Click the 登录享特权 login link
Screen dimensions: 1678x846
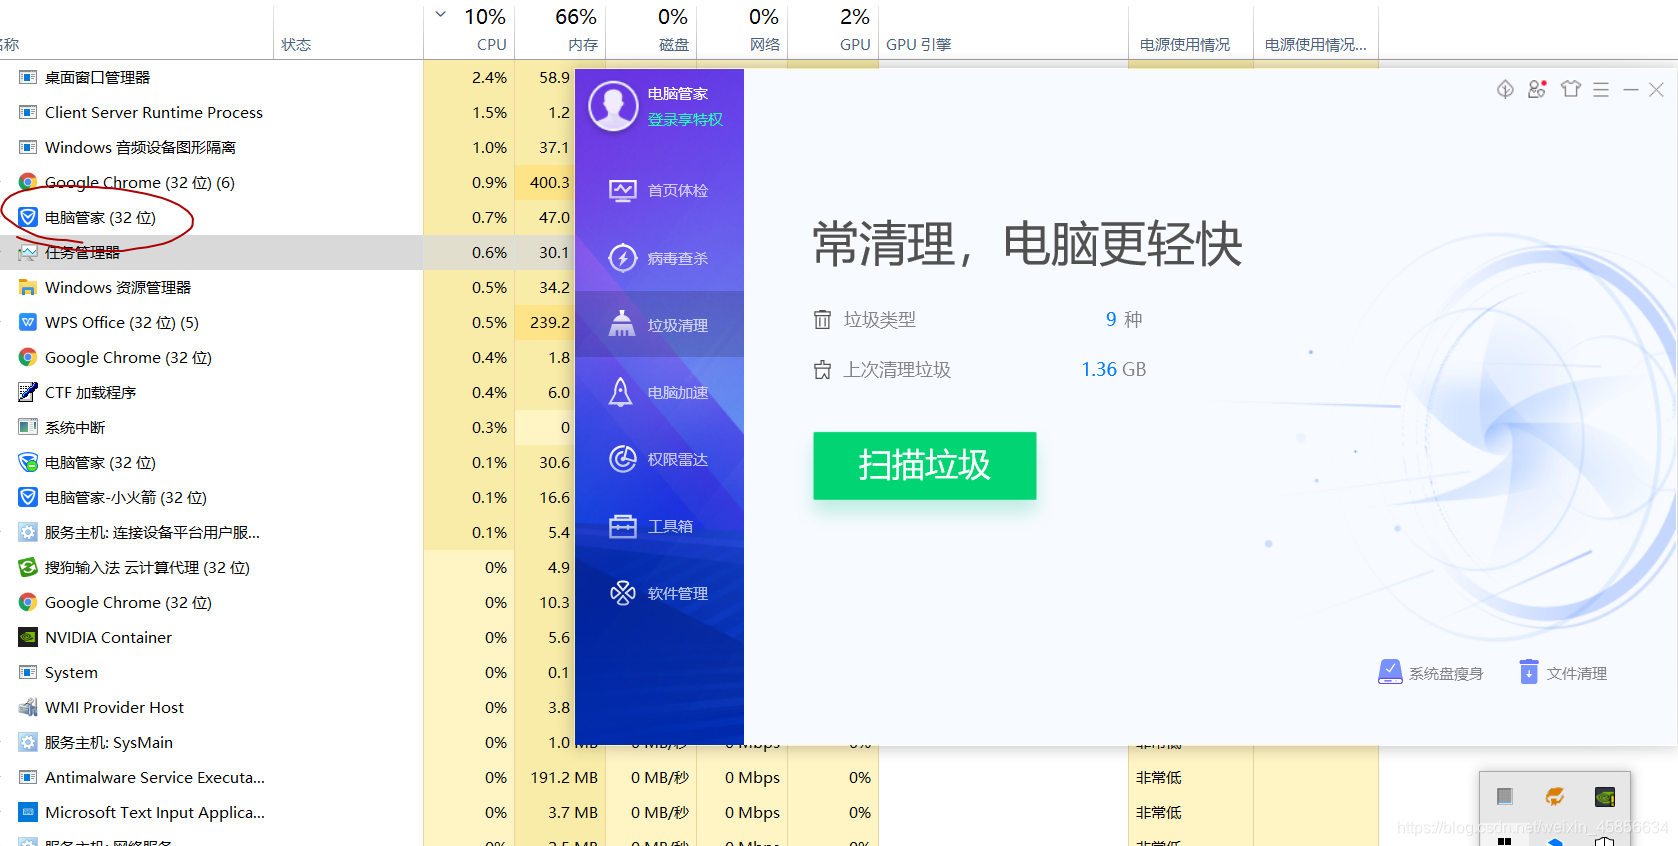coord(685,119)
